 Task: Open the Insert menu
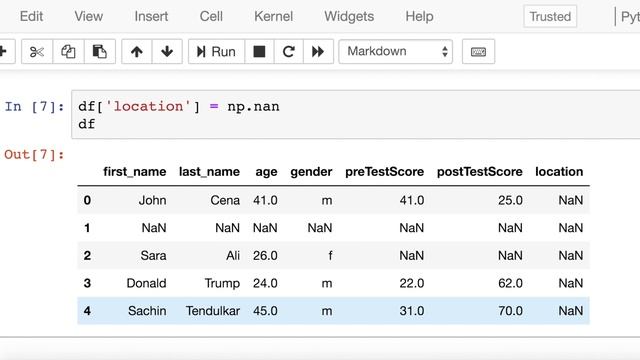point(151,16)
